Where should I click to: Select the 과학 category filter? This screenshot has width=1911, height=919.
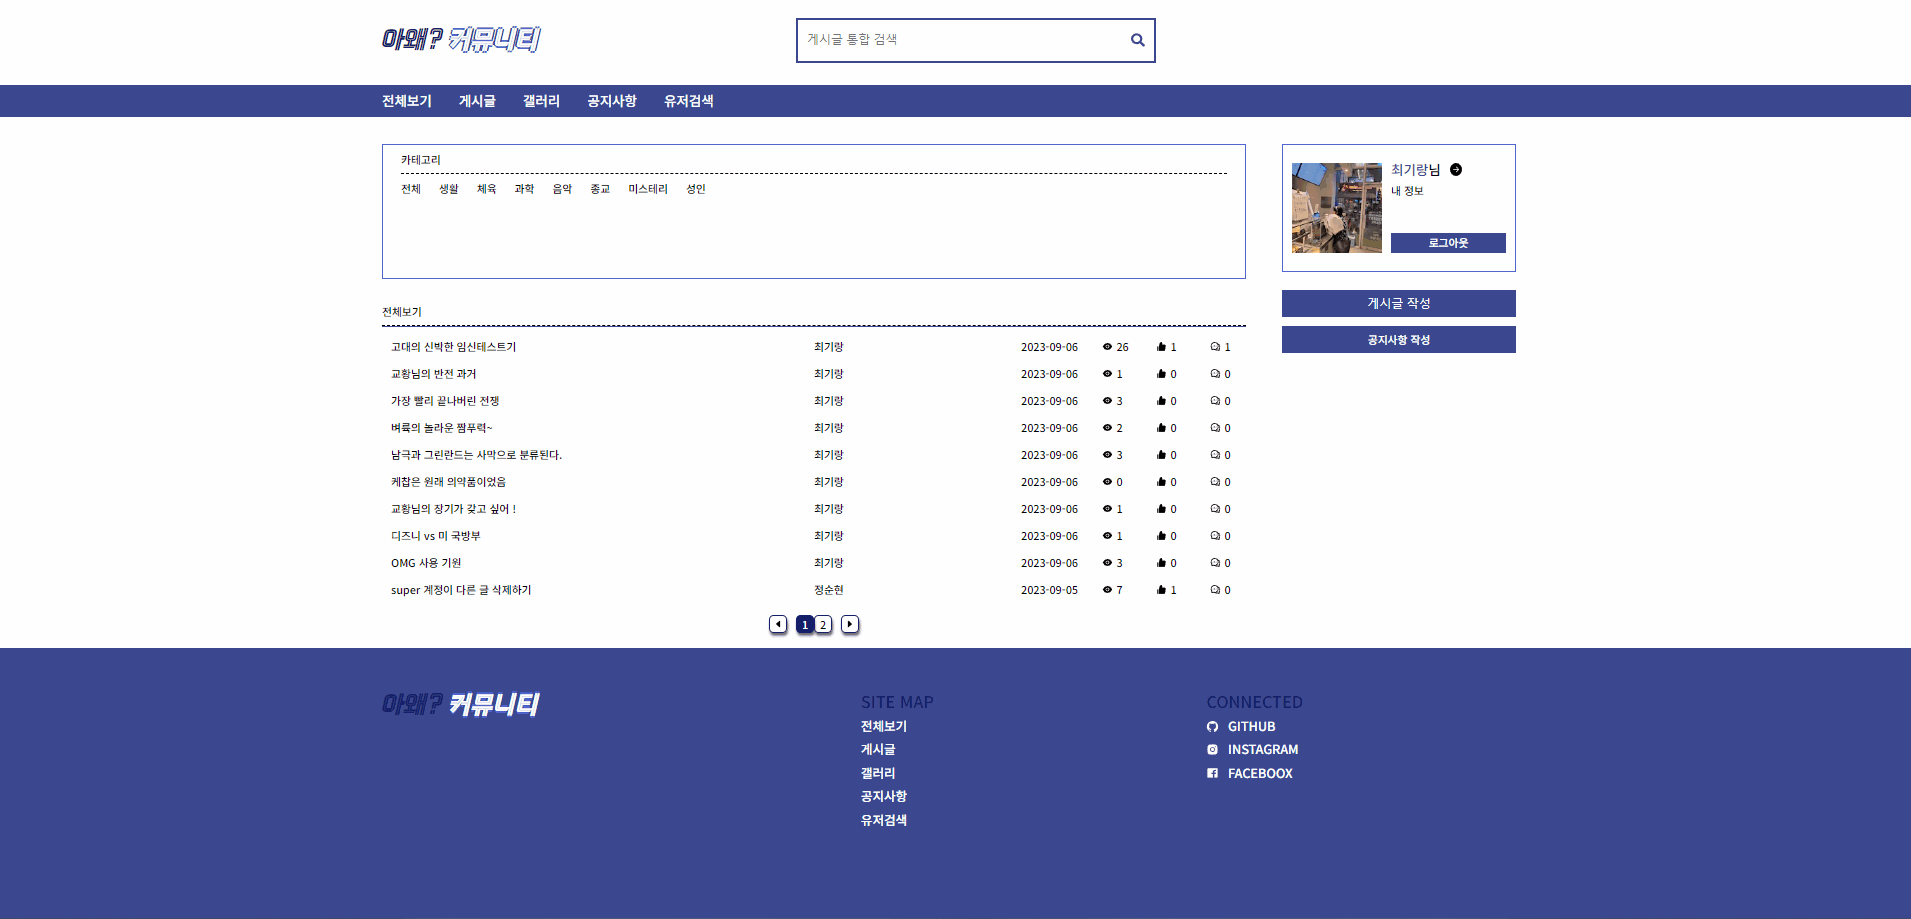[525, 188]
